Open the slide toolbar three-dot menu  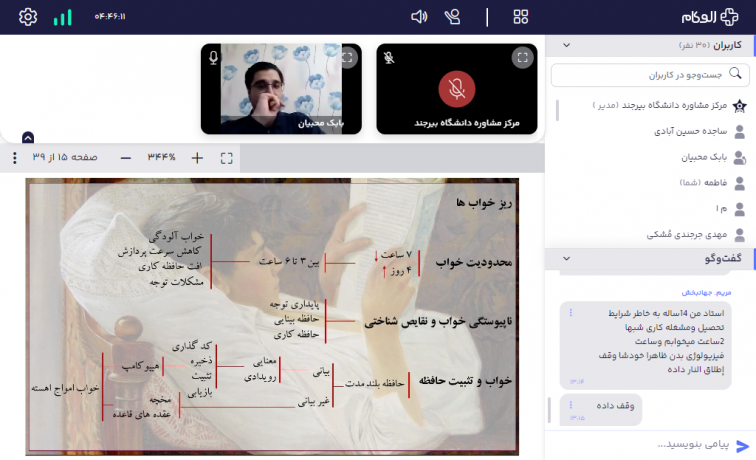[x=14, y=158]
